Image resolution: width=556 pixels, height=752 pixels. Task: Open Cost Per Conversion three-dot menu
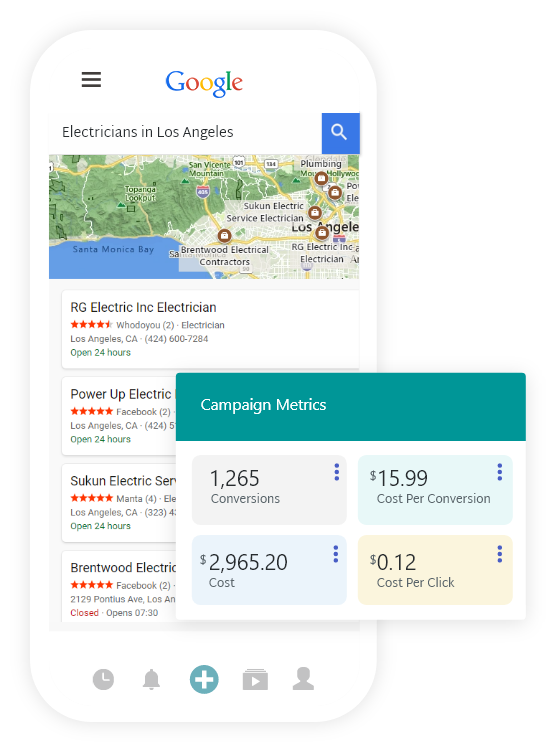point(499,472)
